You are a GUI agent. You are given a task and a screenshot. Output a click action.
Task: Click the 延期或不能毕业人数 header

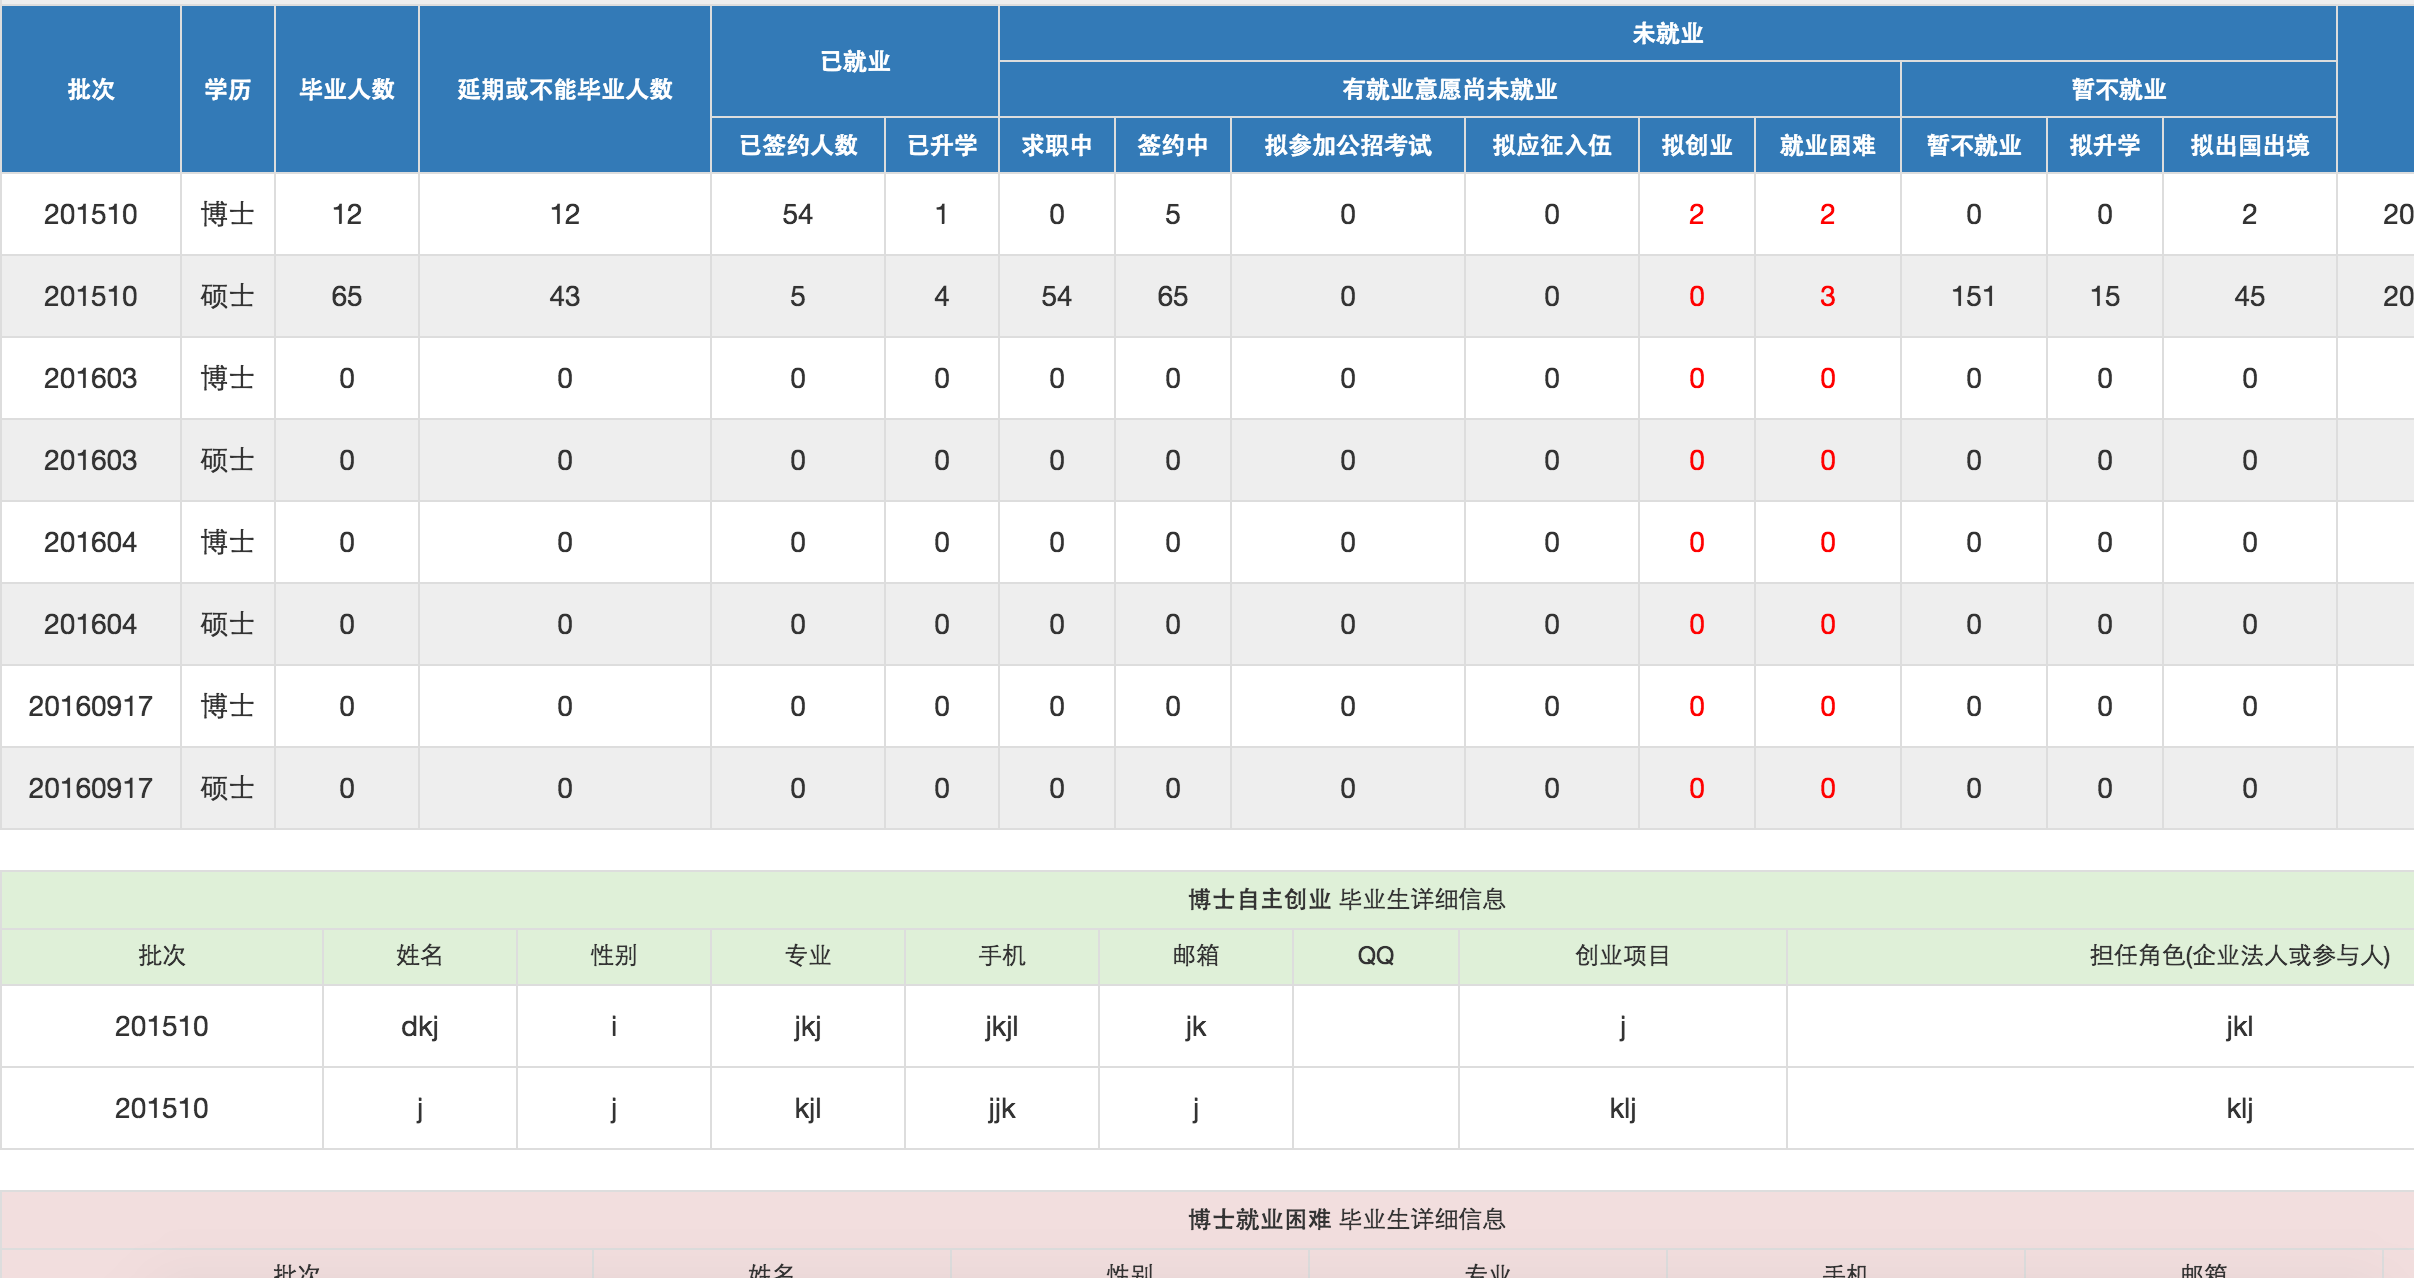pyautogui.click(x=565, y=89)
